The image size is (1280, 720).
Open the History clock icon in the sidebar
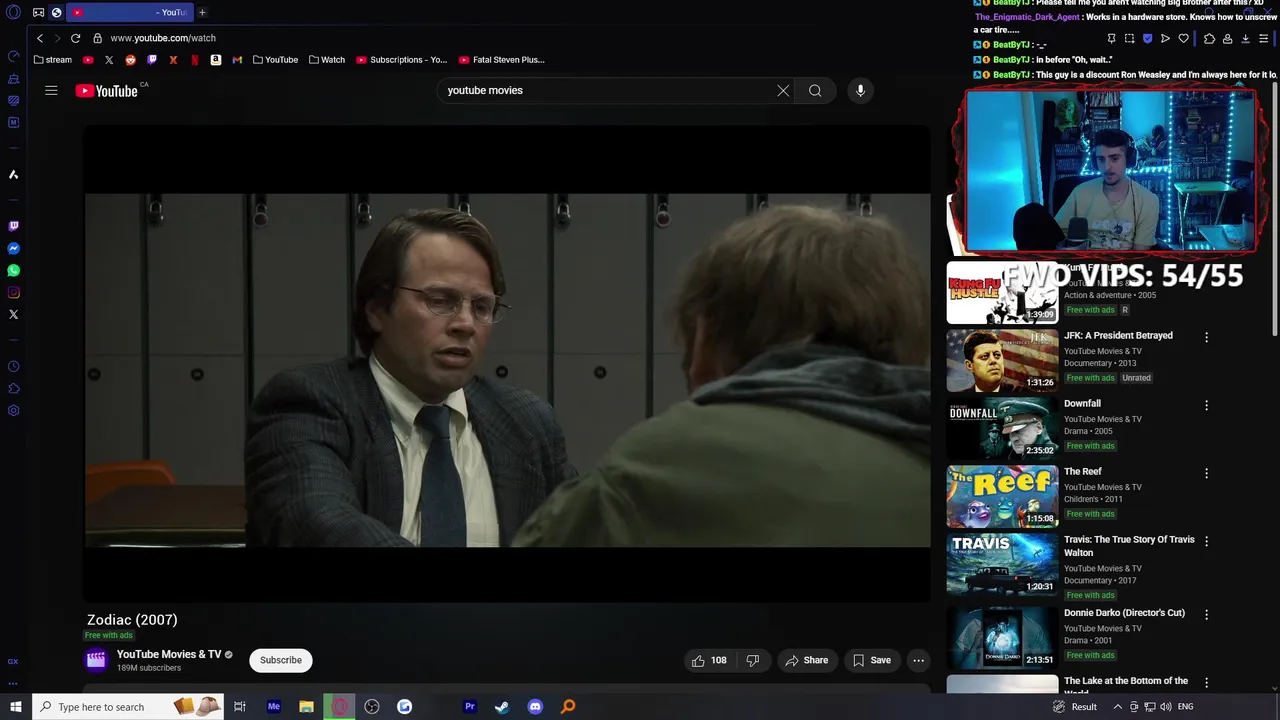click(x=13, y=367)
